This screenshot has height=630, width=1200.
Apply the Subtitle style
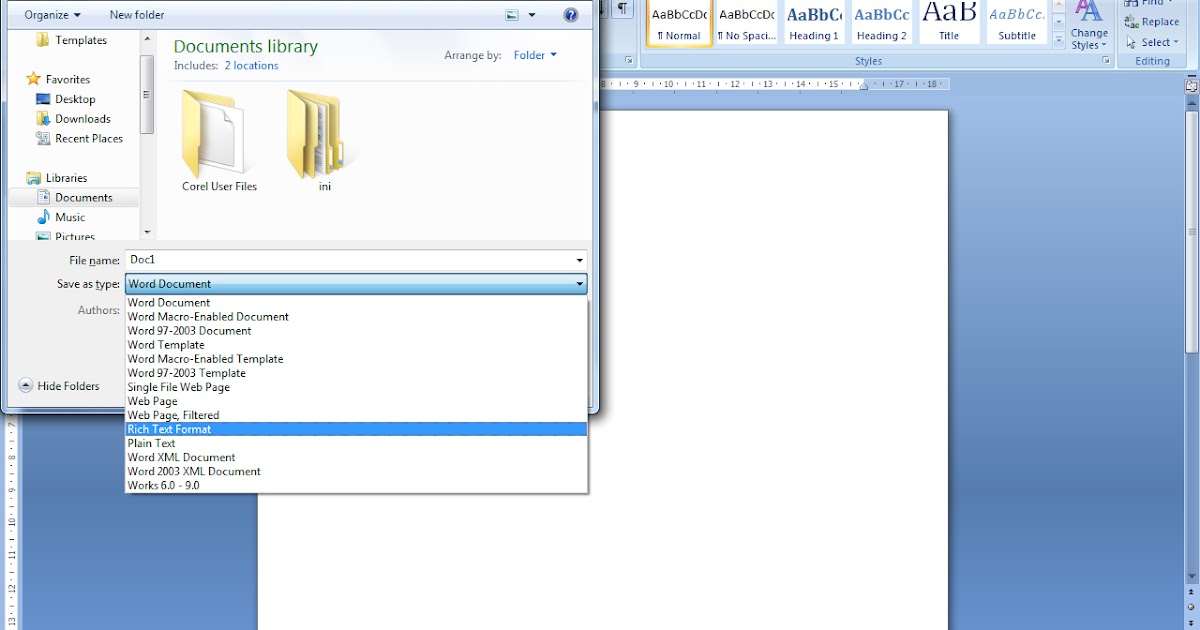[x=1017, y=23]
